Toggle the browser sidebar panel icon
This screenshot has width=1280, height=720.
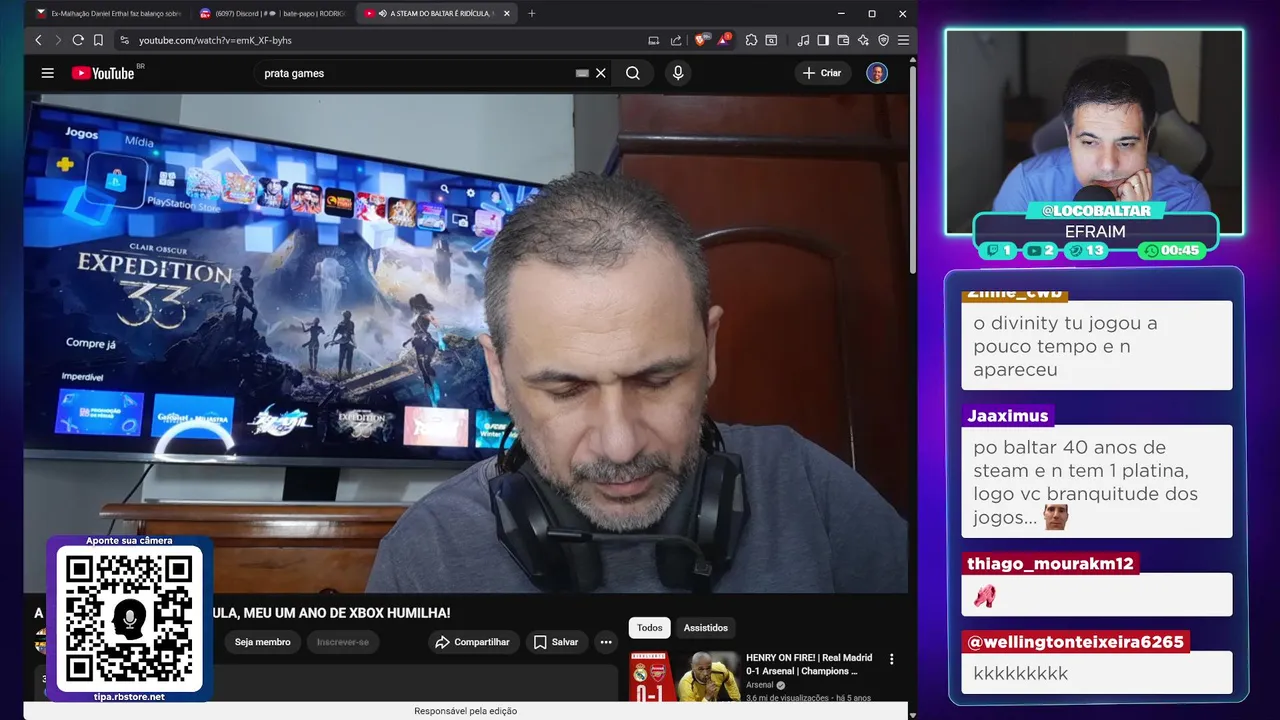pyautogui.click(x=823, y=40)
